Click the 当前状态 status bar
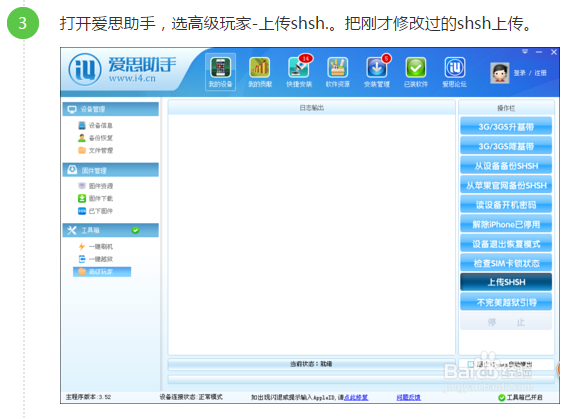 311,364
